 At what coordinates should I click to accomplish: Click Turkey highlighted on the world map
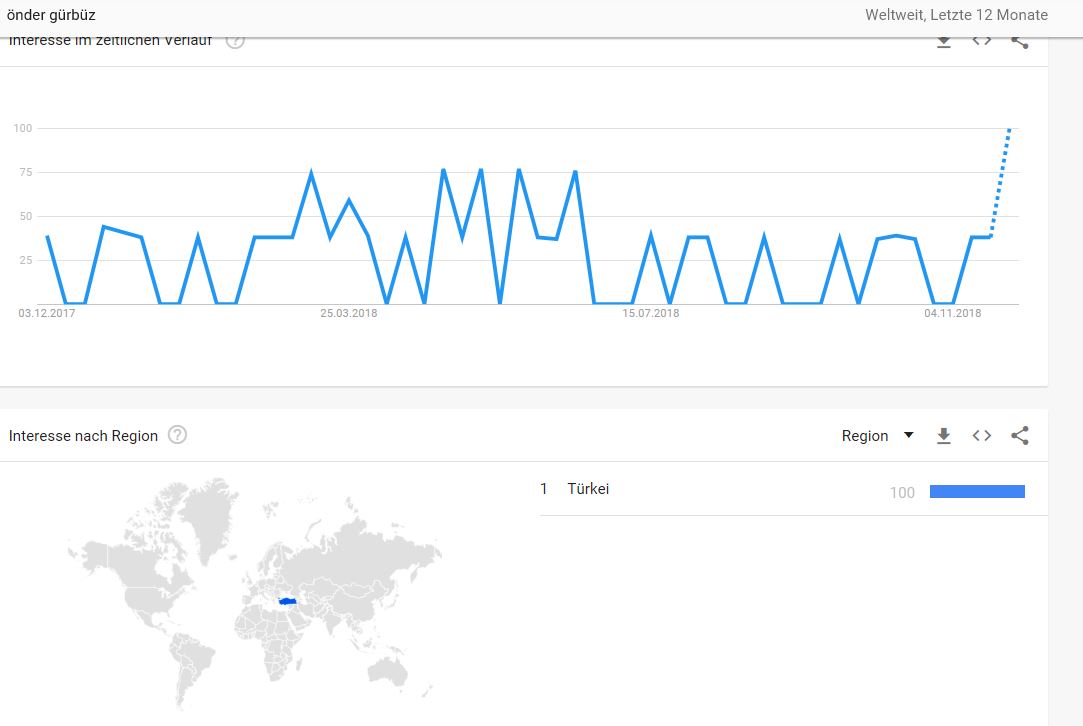tap(288, 601)
